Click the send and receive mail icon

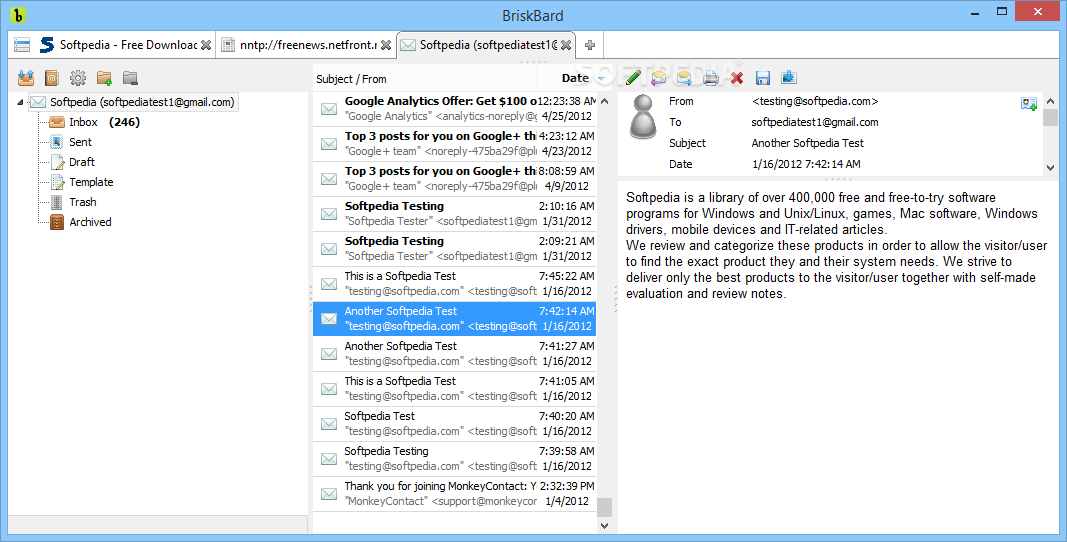tap(26, 78)
